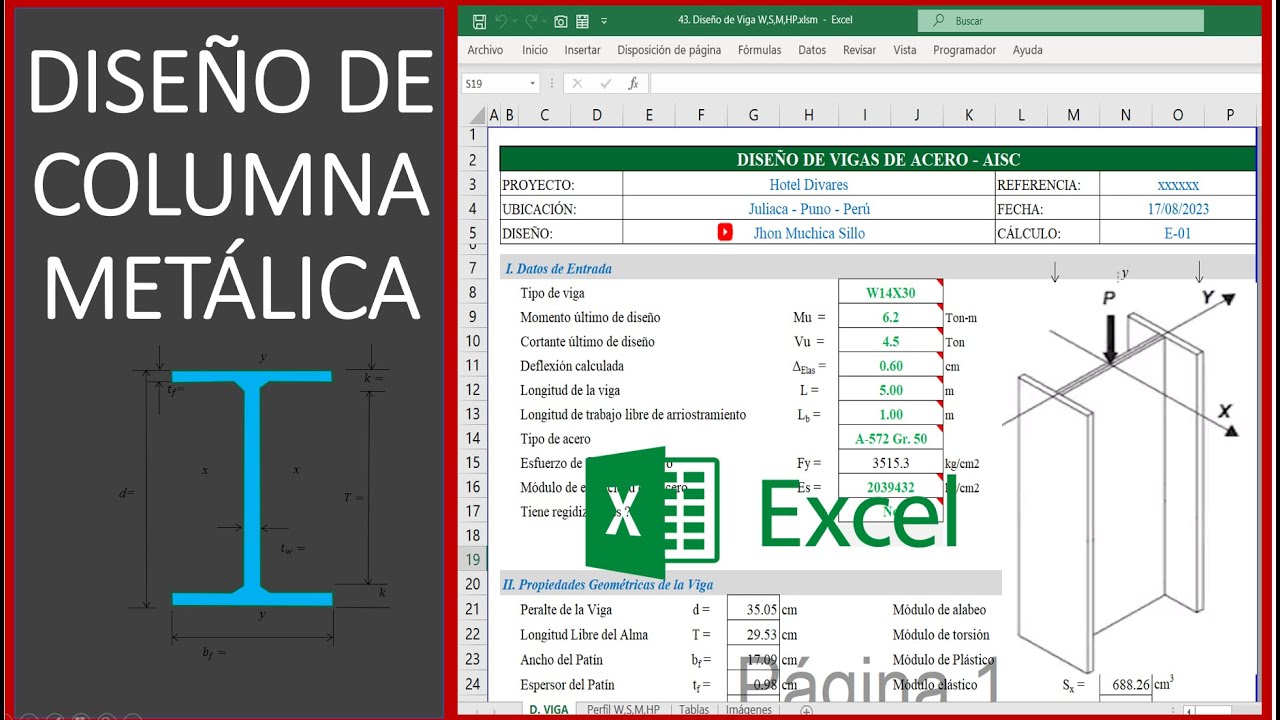Screen dimensions: 1280x720
Task: Click the Insert Function fx icon
Action: [x=633, y=84]
